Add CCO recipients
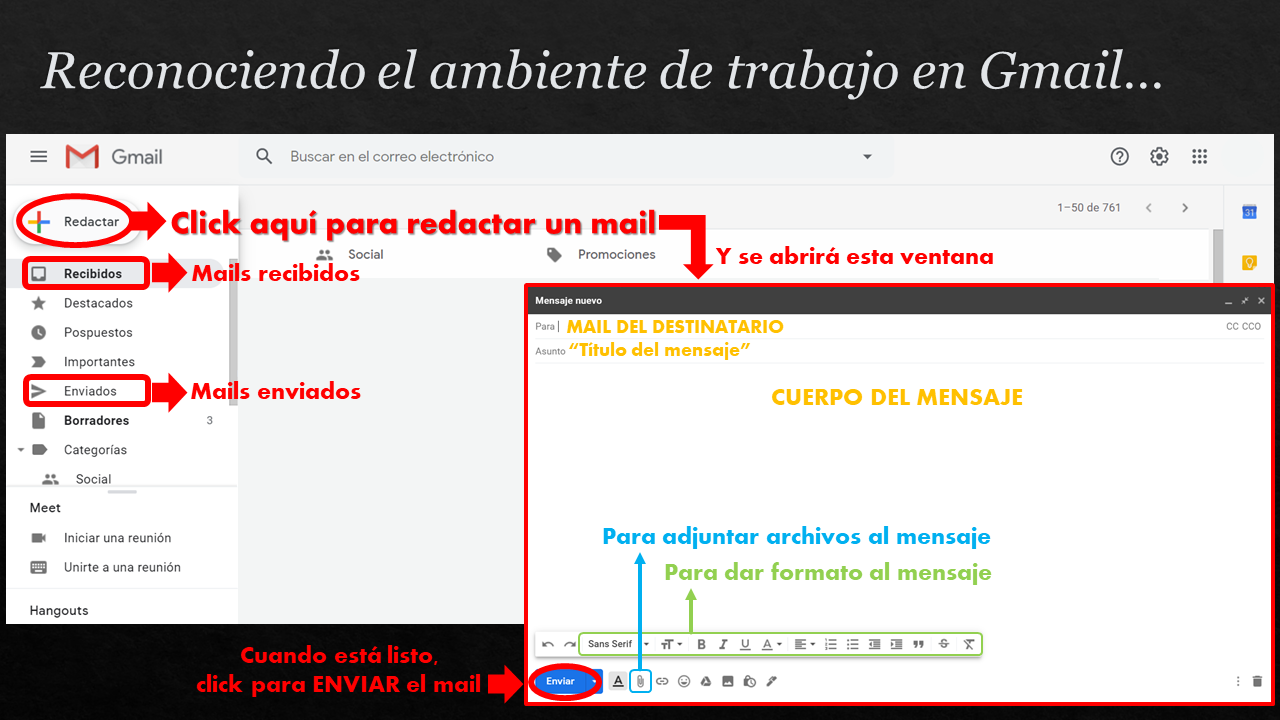Image resolution: width=1280 pixels, height=720 pixels. (x=1252, y=327)
